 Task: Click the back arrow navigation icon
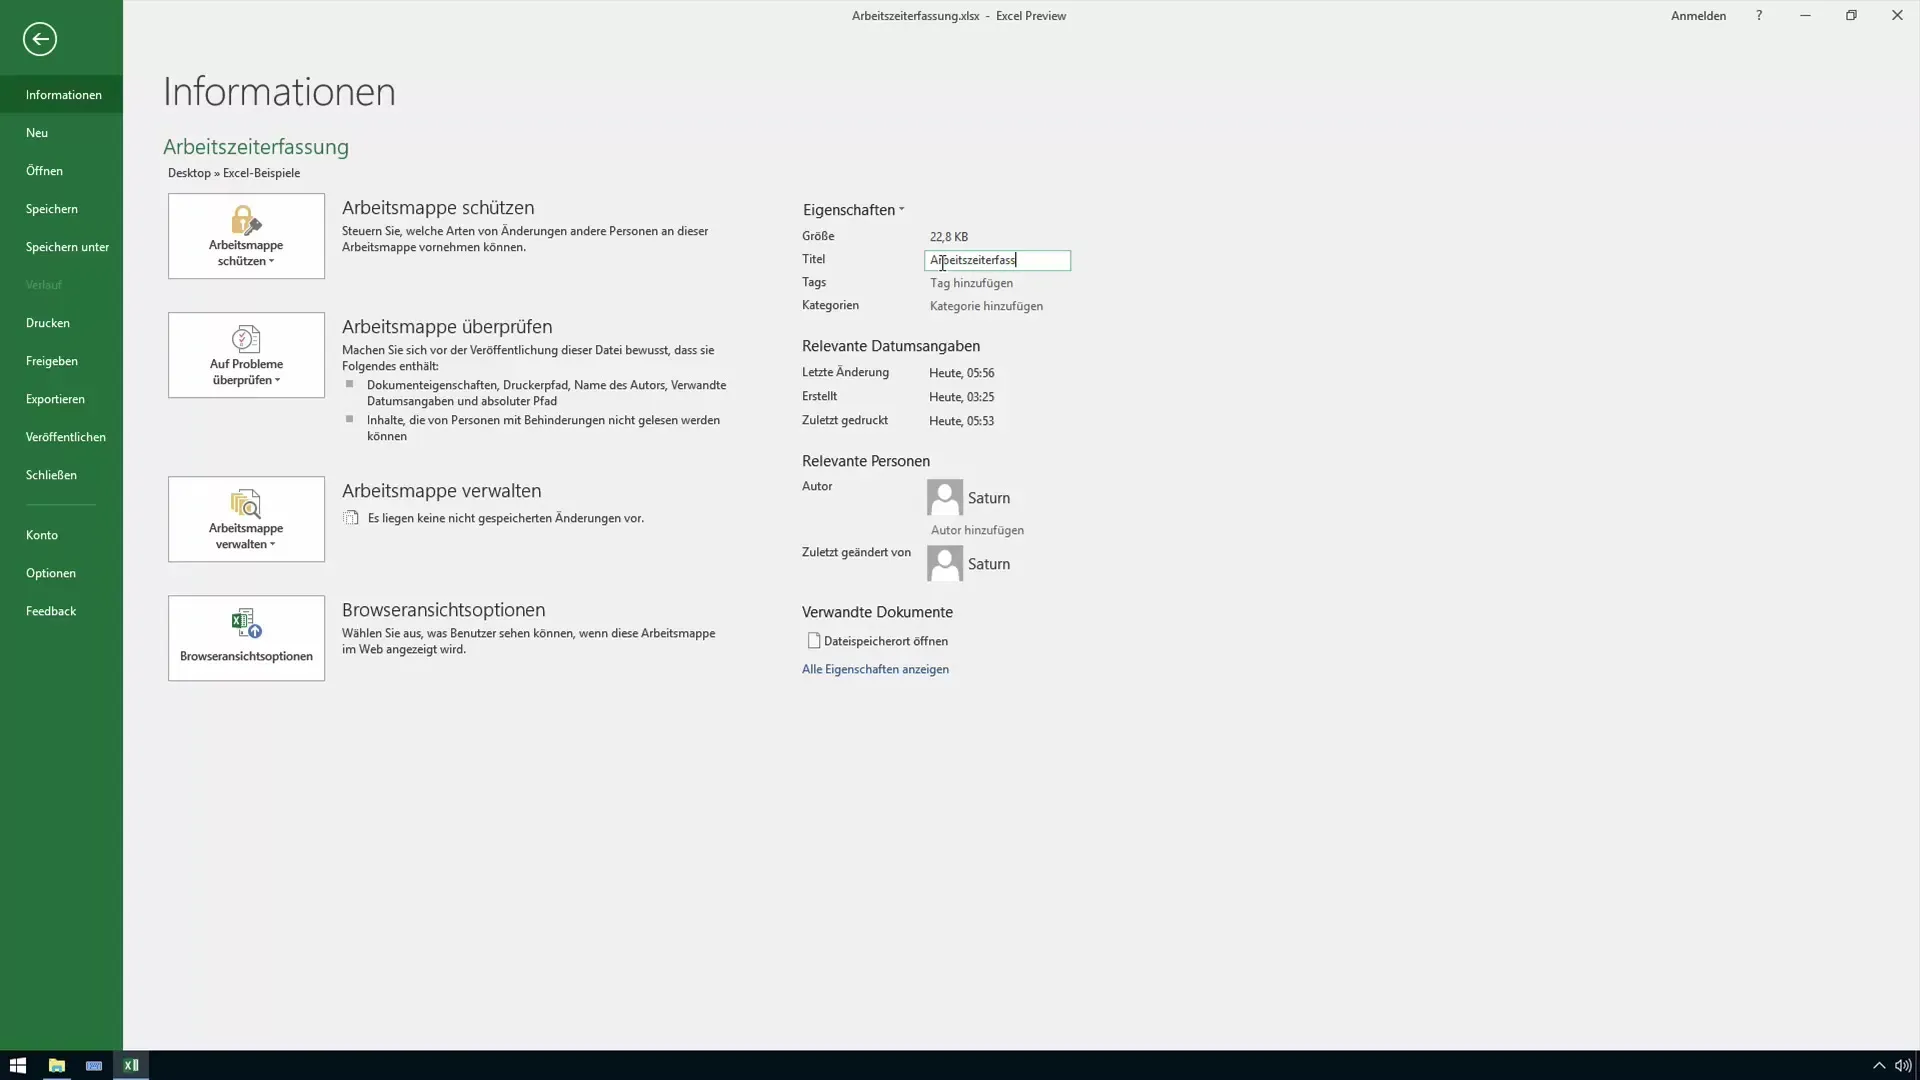coord(38,38)
